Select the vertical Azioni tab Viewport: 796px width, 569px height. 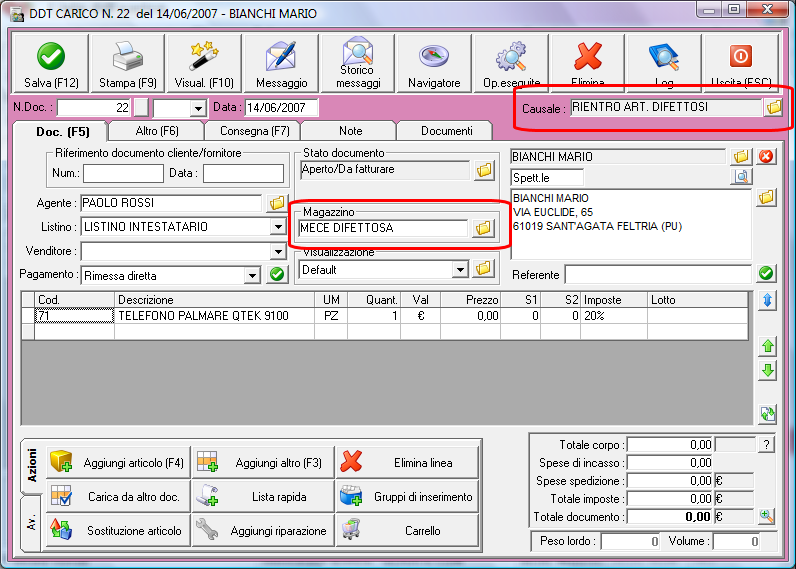coord(31,465)
